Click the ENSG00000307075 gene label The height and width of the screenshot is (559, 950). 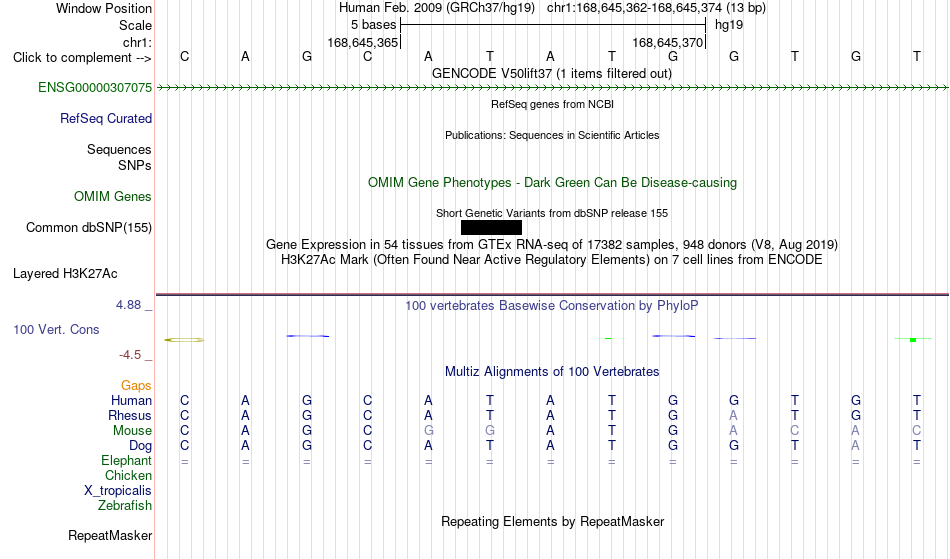[95, 88]
